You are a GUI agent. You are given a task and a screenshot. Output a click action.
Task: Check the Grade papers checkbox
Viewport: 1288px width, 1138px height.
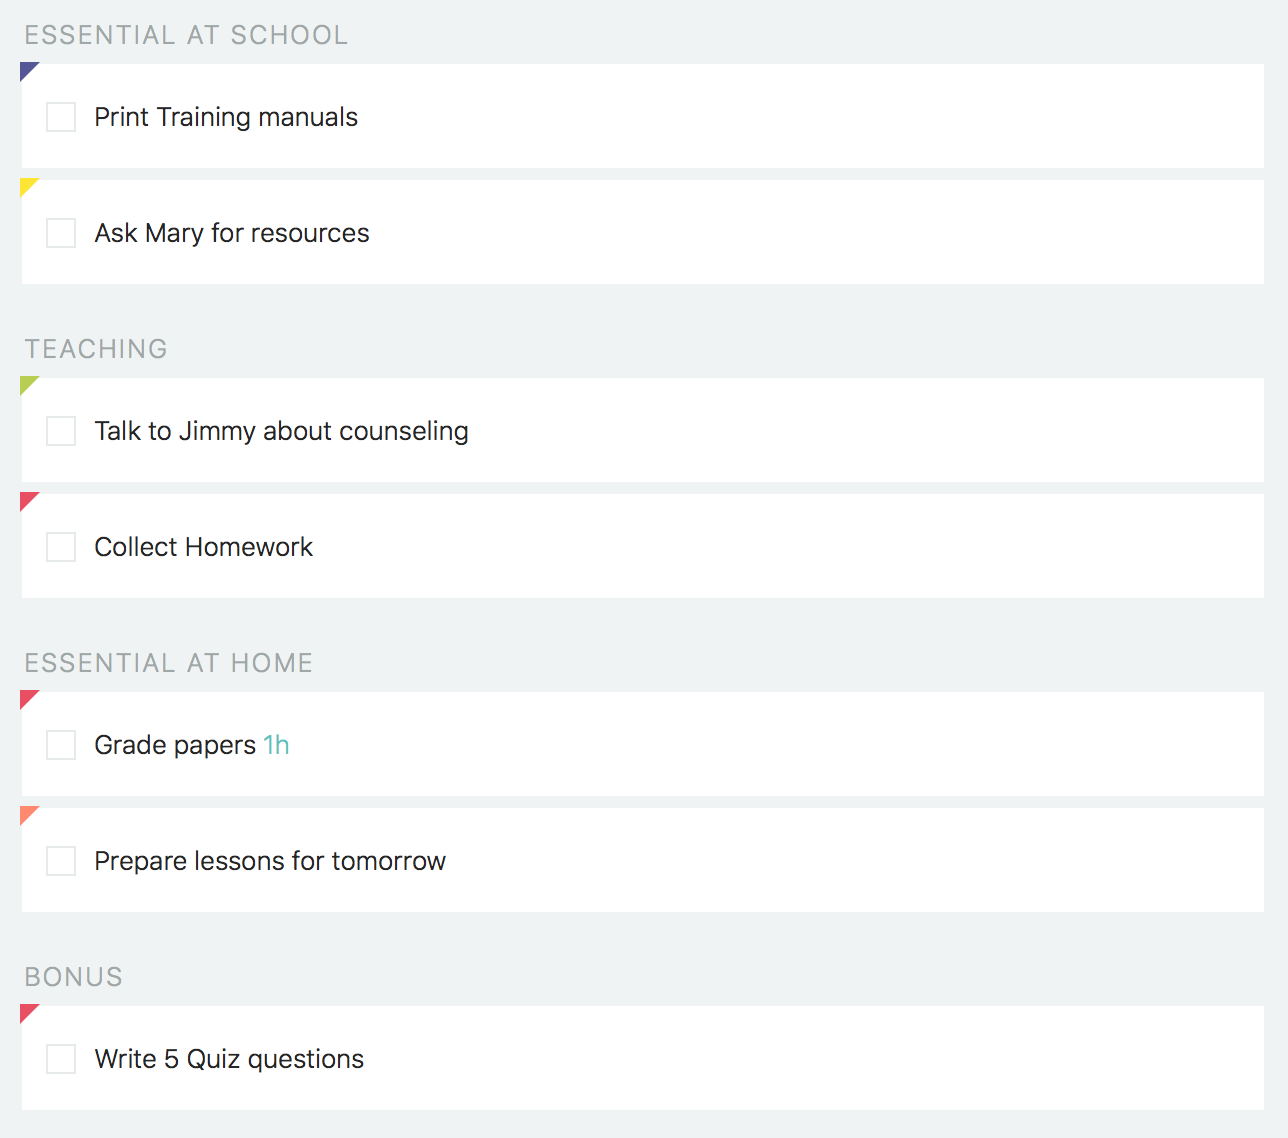point(61,745)
